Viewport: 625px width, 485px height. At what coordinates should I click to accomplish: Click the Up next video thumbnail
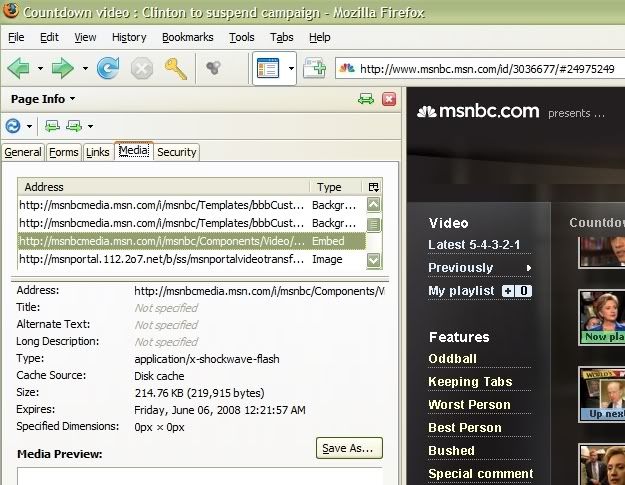[602, 394]
